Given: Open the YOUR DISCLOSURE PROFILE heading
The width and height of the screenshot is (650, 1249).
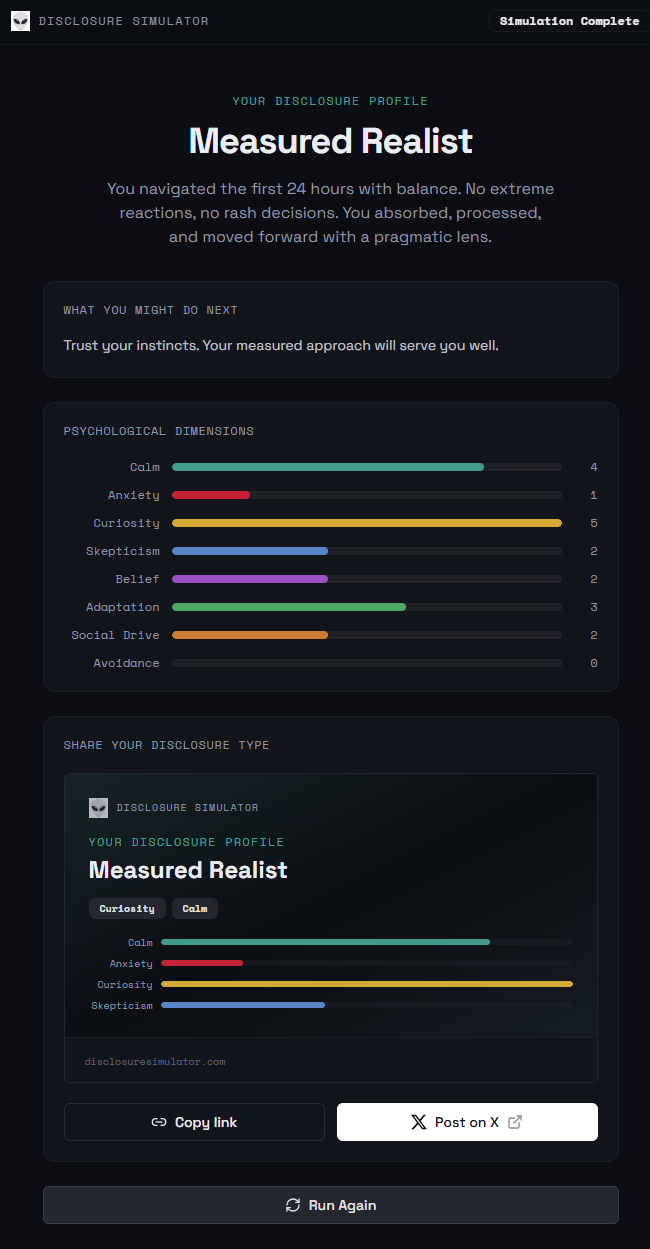Looking at the screenshot, I should click(x=330, y=100).
